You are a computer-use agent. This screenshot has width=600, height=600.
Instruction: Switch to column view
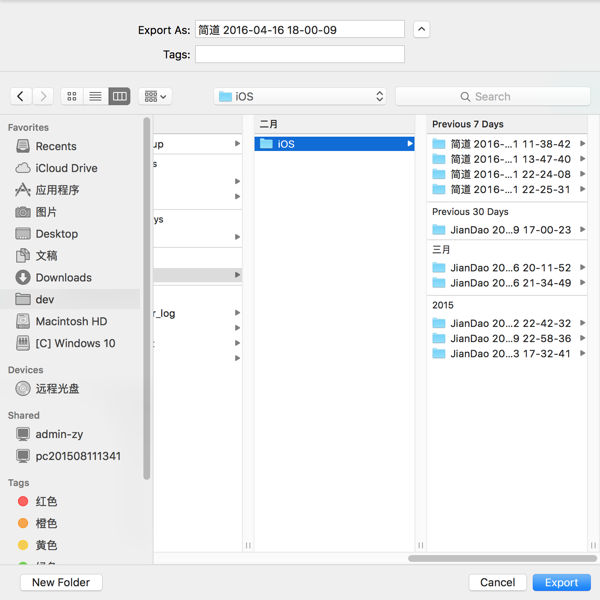[119, 96]
